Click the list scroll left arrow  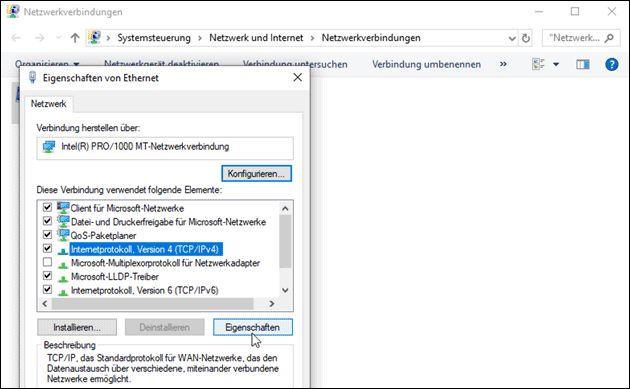pyautogui.click(x=45, y=303)
